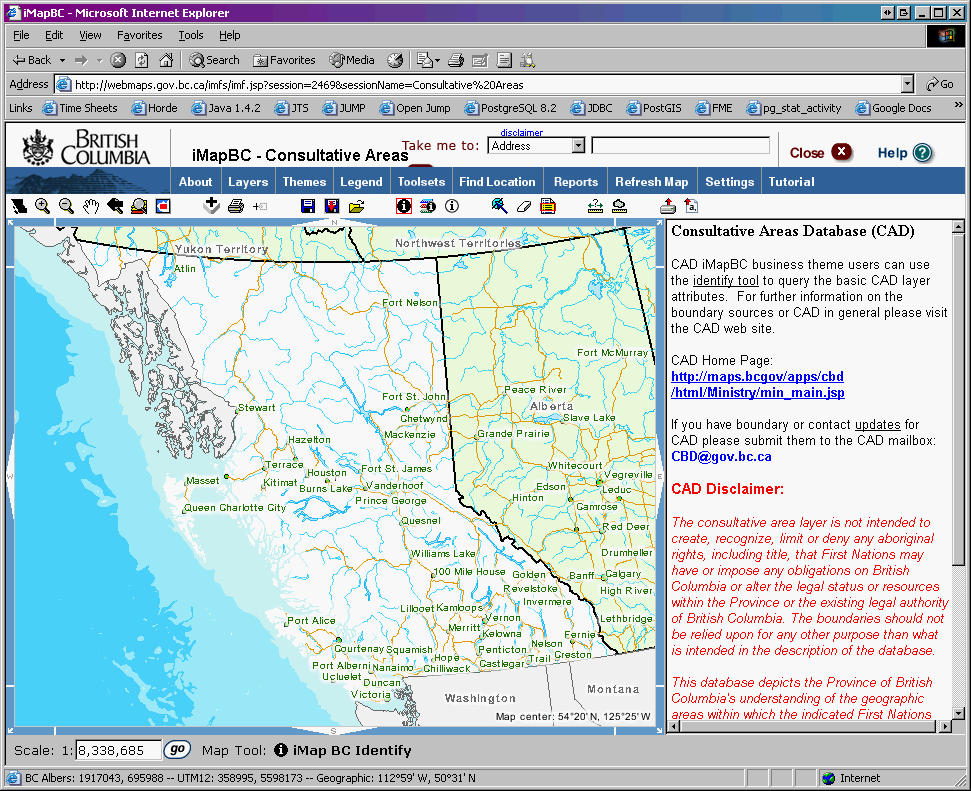971x791 pixels.
Task: Click the yellow report table icon
Action: (x=548, y=206)
